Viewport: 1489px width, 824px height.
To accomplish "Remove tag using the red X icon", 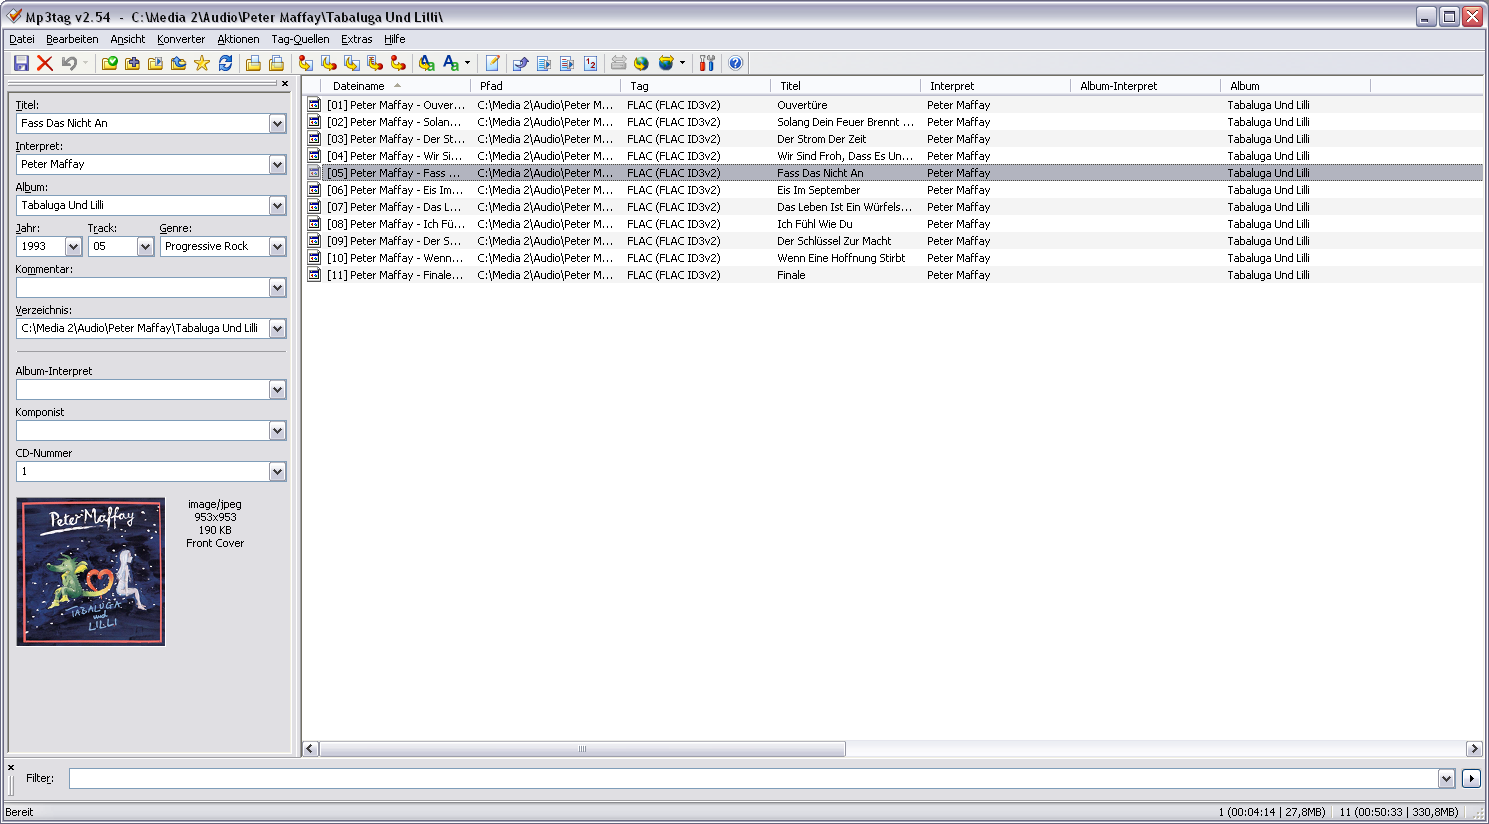I will [45, 63].
